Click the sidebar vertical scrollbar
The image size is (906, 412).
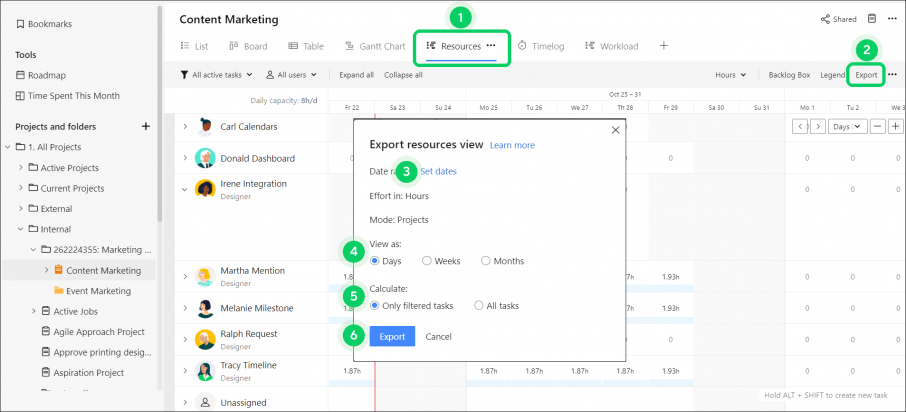point(159,116)
